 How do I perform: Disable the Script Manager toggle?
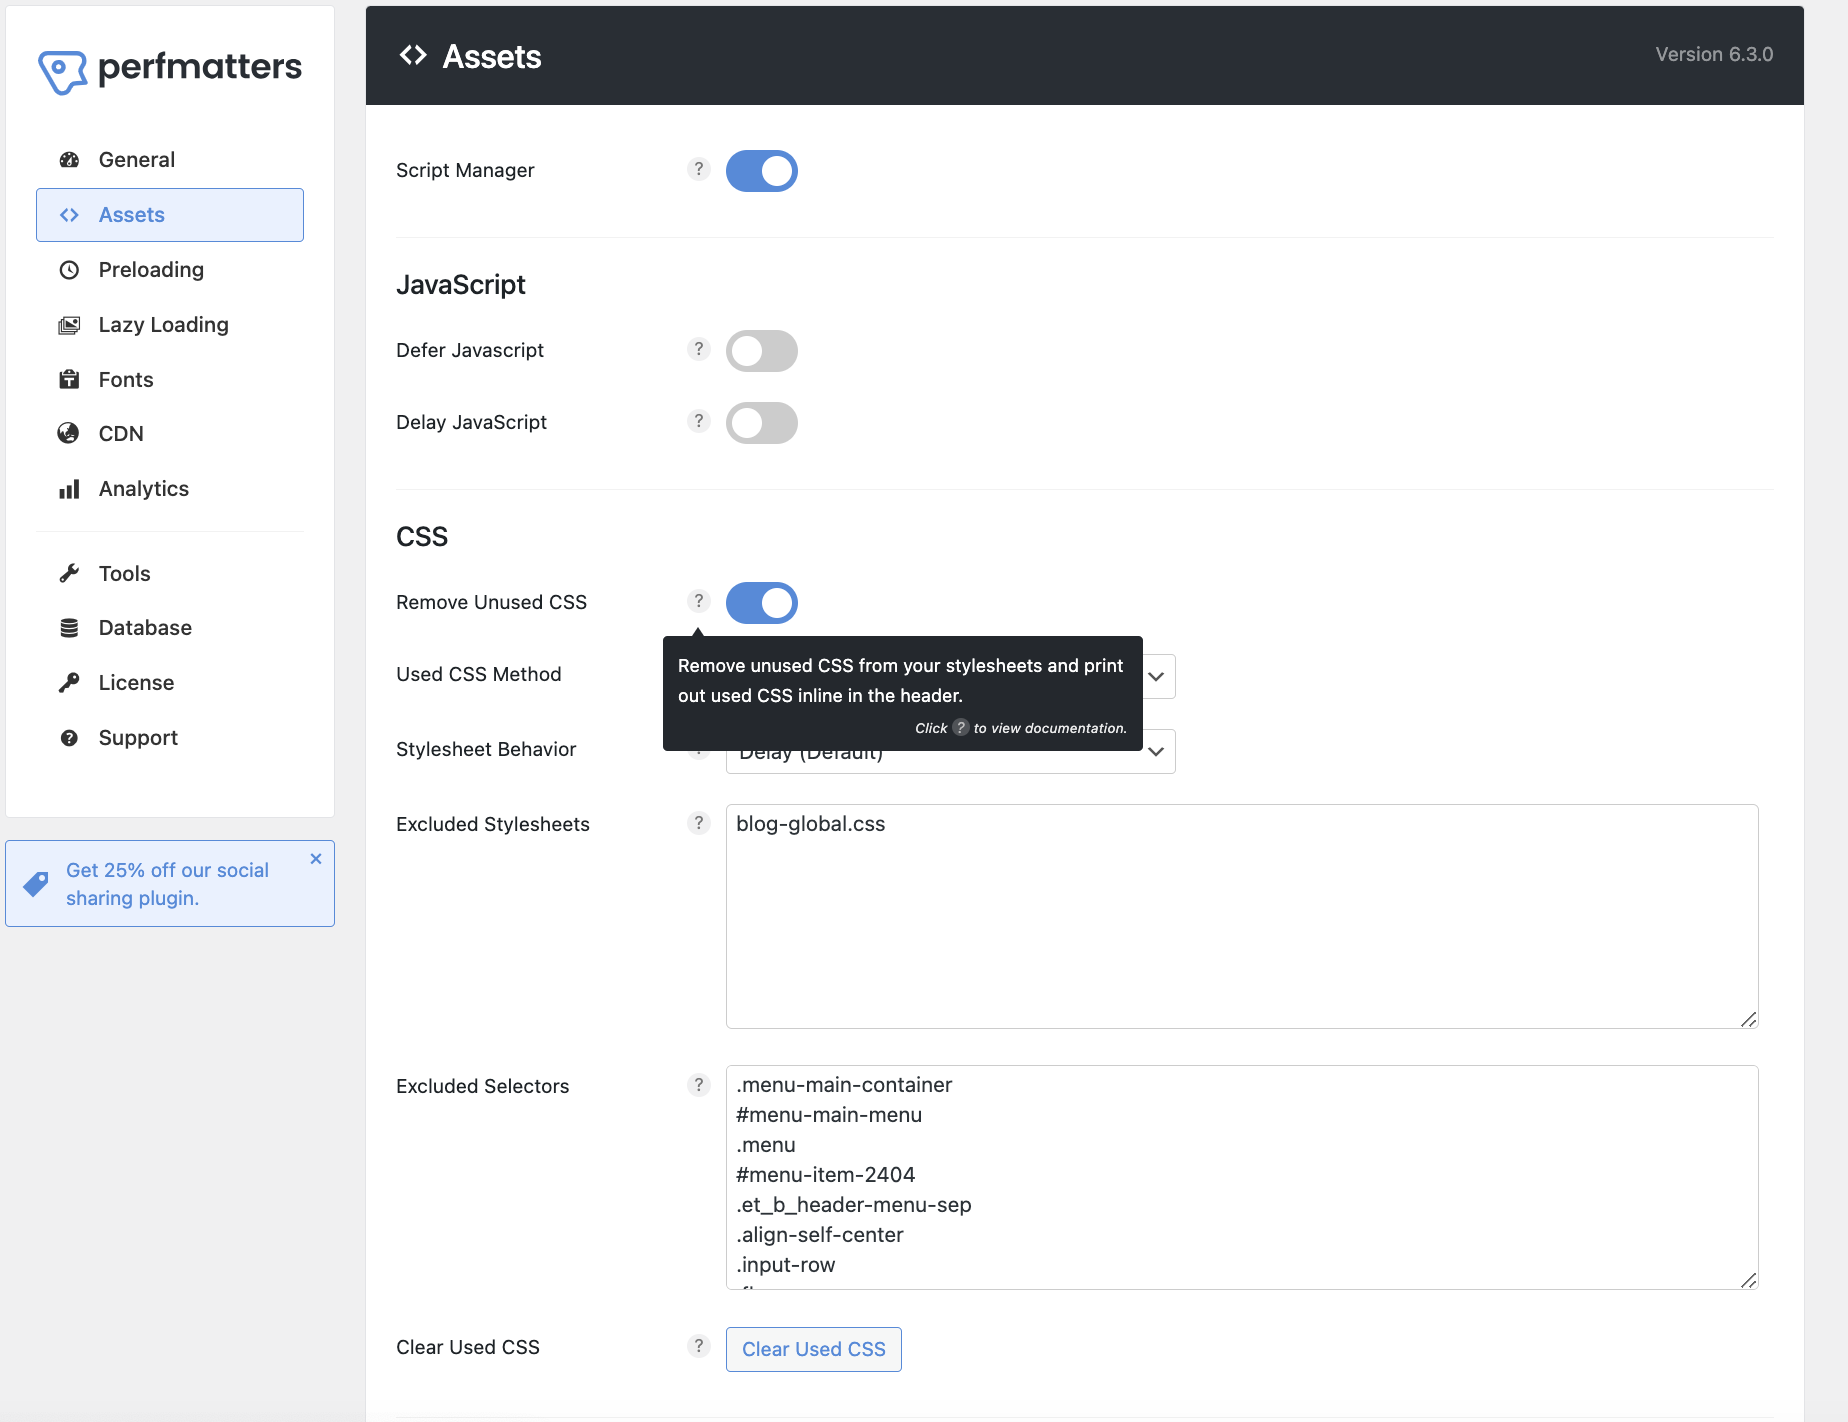click(762, 171)
